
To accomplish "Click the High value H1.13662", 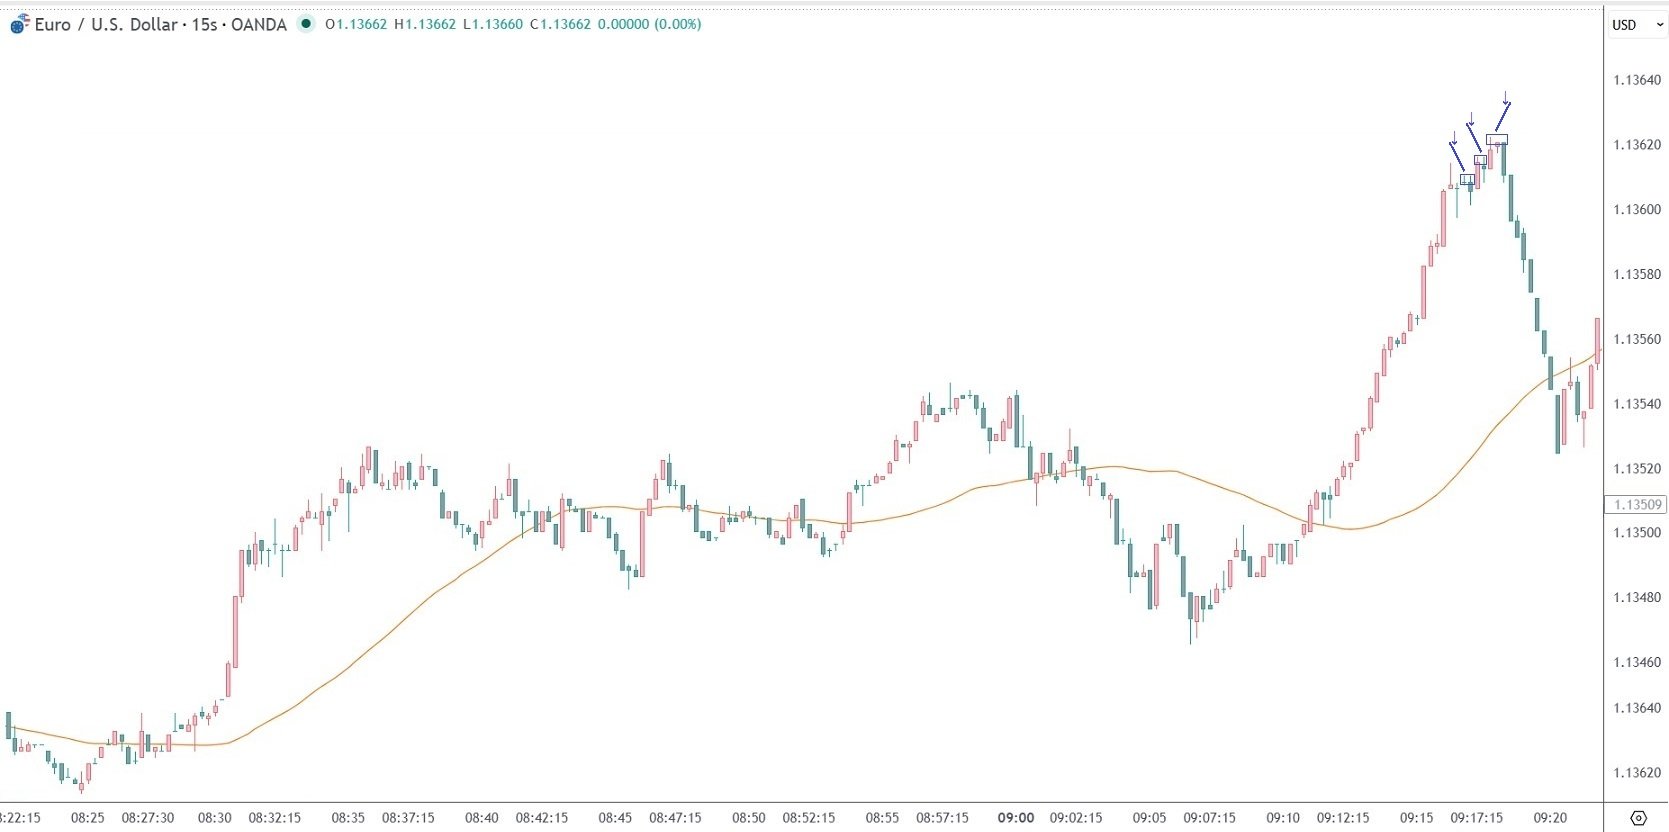I will click(425, 24).
